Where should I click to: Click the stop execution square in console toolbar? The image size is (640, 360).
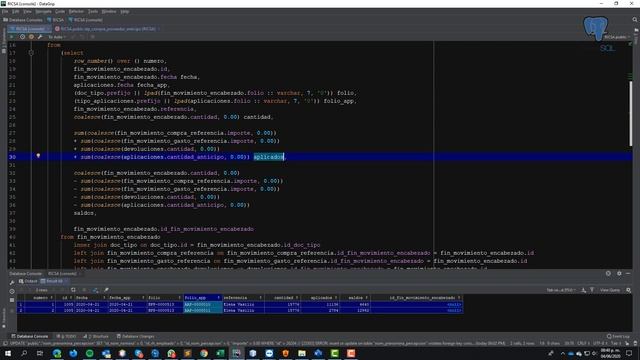pyautogui.click(x=93, y=37)
